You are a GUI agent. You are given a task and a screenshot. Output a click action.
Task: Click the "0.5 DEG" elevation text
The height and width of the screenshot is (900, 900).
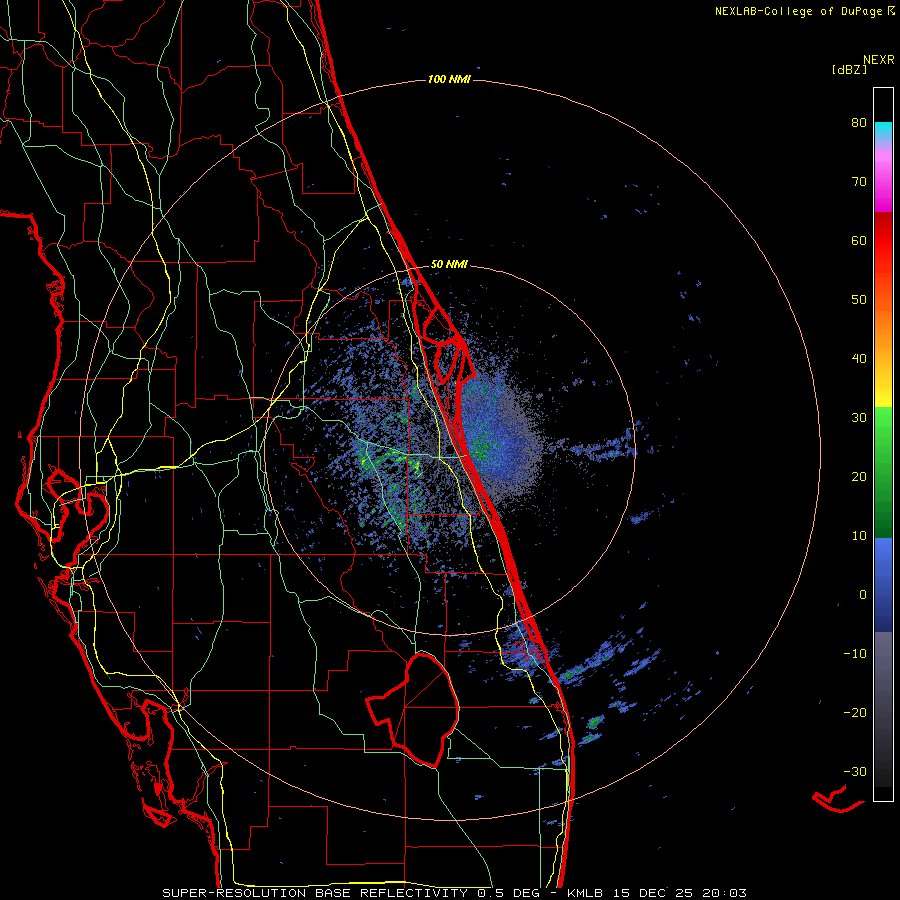point(508,893)
